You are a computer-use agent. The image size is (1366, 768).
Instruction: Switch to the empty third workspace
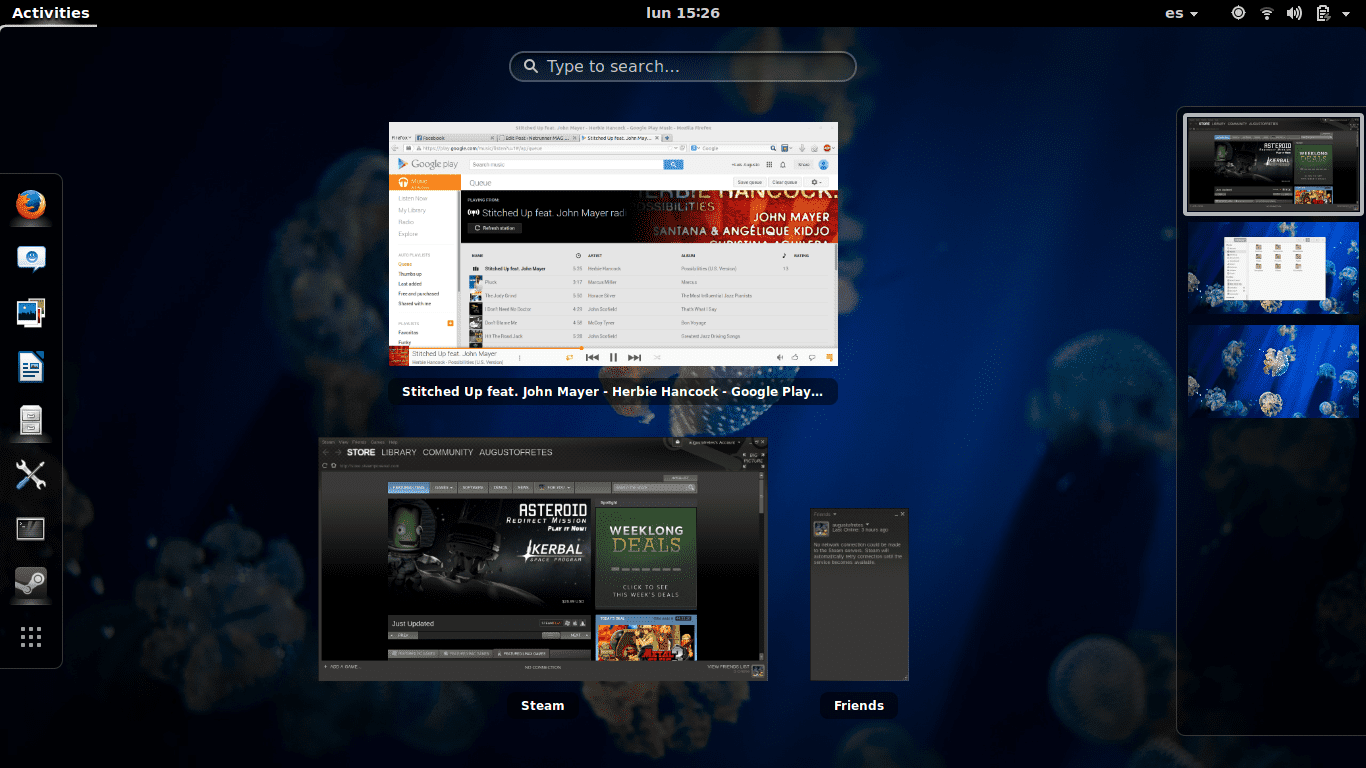[x=1273, y=371]
